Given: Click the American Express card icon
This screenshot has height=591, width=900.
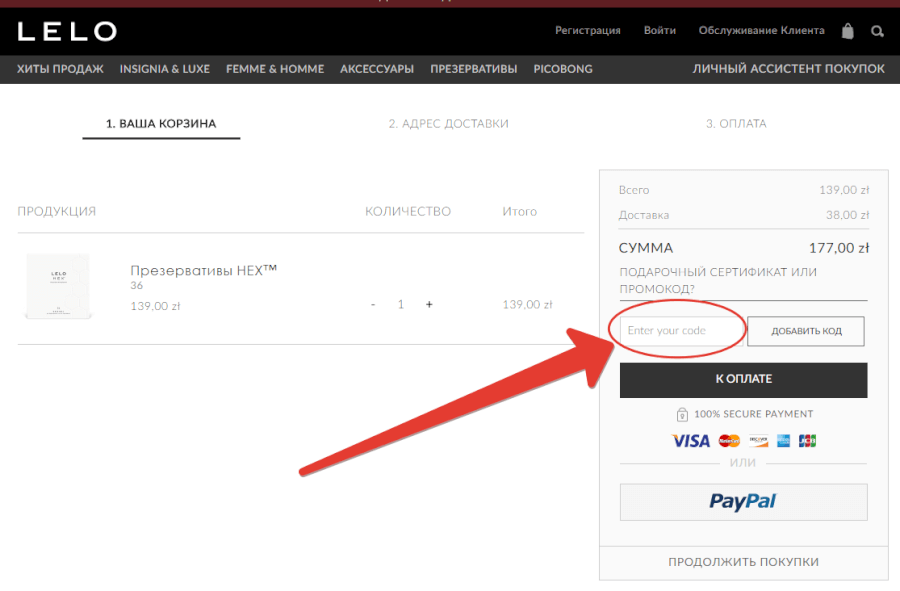Looking at the screenshot, I should point(784,441).
